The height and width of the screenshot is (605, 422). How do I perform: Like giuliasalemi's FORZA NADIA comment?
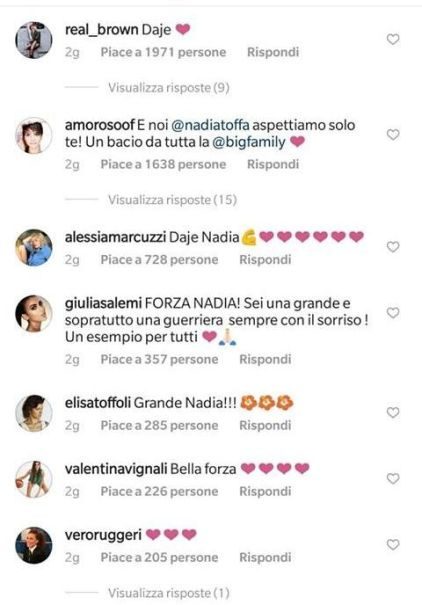[x=393, y=313]
